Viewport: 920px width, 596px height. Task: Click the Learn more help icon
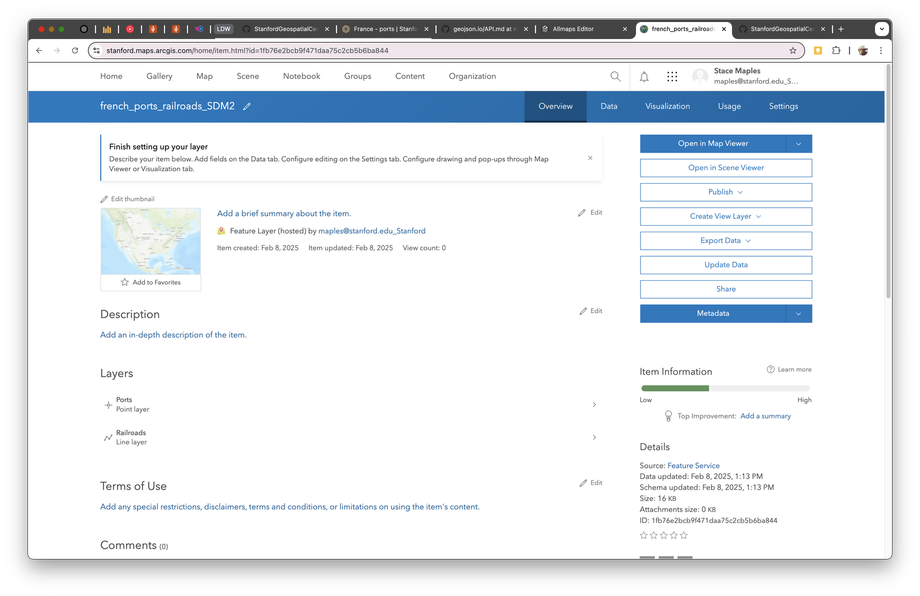point(770,370)
